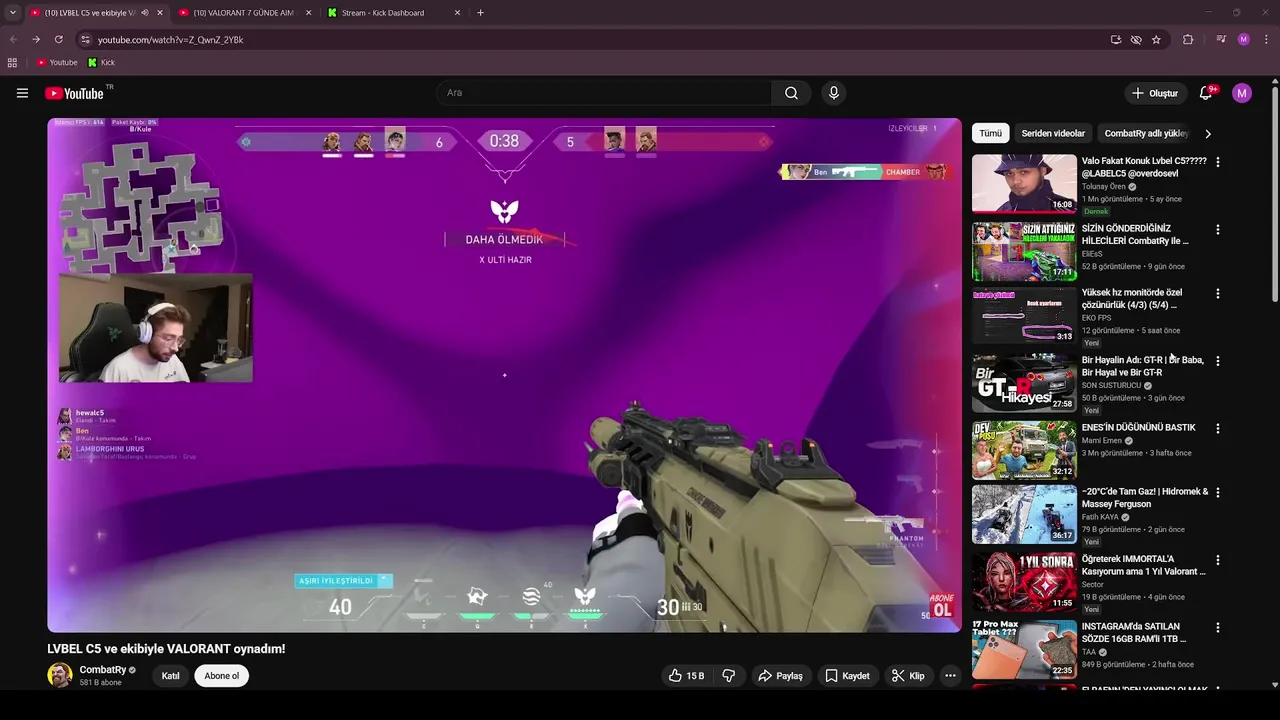Click into the Ara search field
The image size is (1280, 720).
click(x=603, y=93)
